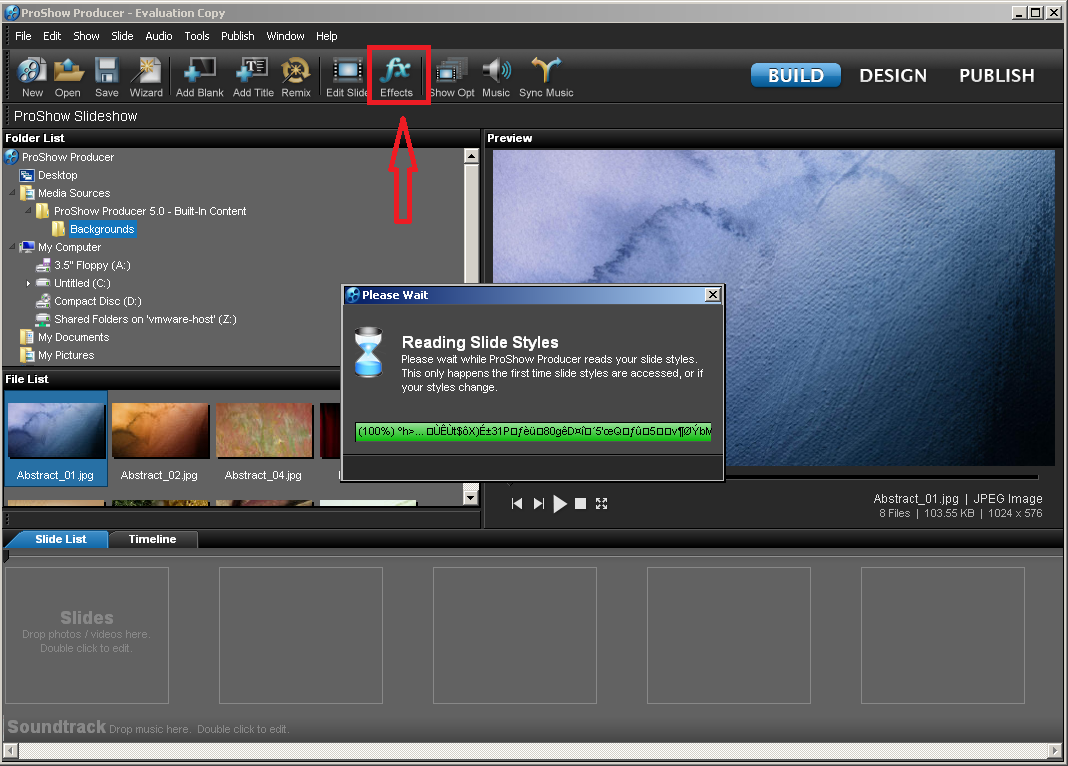Close the Please Wait dialog
This screenshot has height=766, width=1068.
[x=712, y=295]
